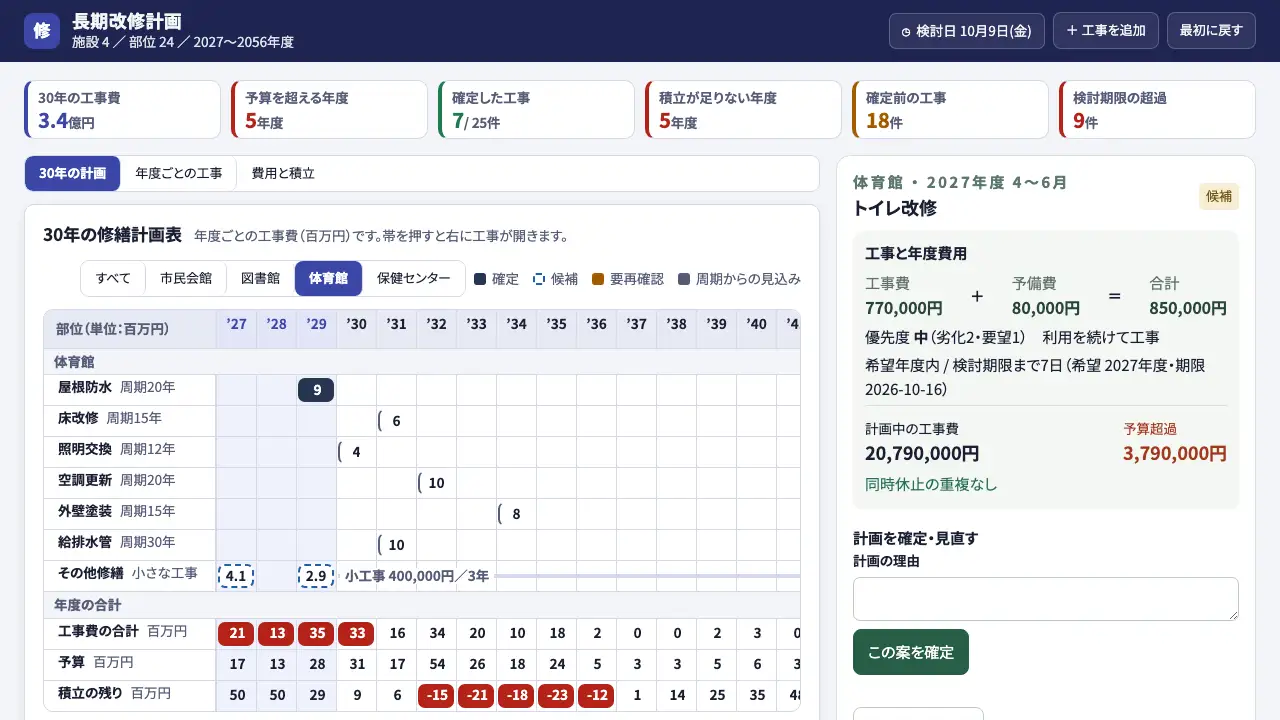Click the 積立の残り cell showing -23
This screenshot has height=720, width=1280.
(x=556, y=696)
